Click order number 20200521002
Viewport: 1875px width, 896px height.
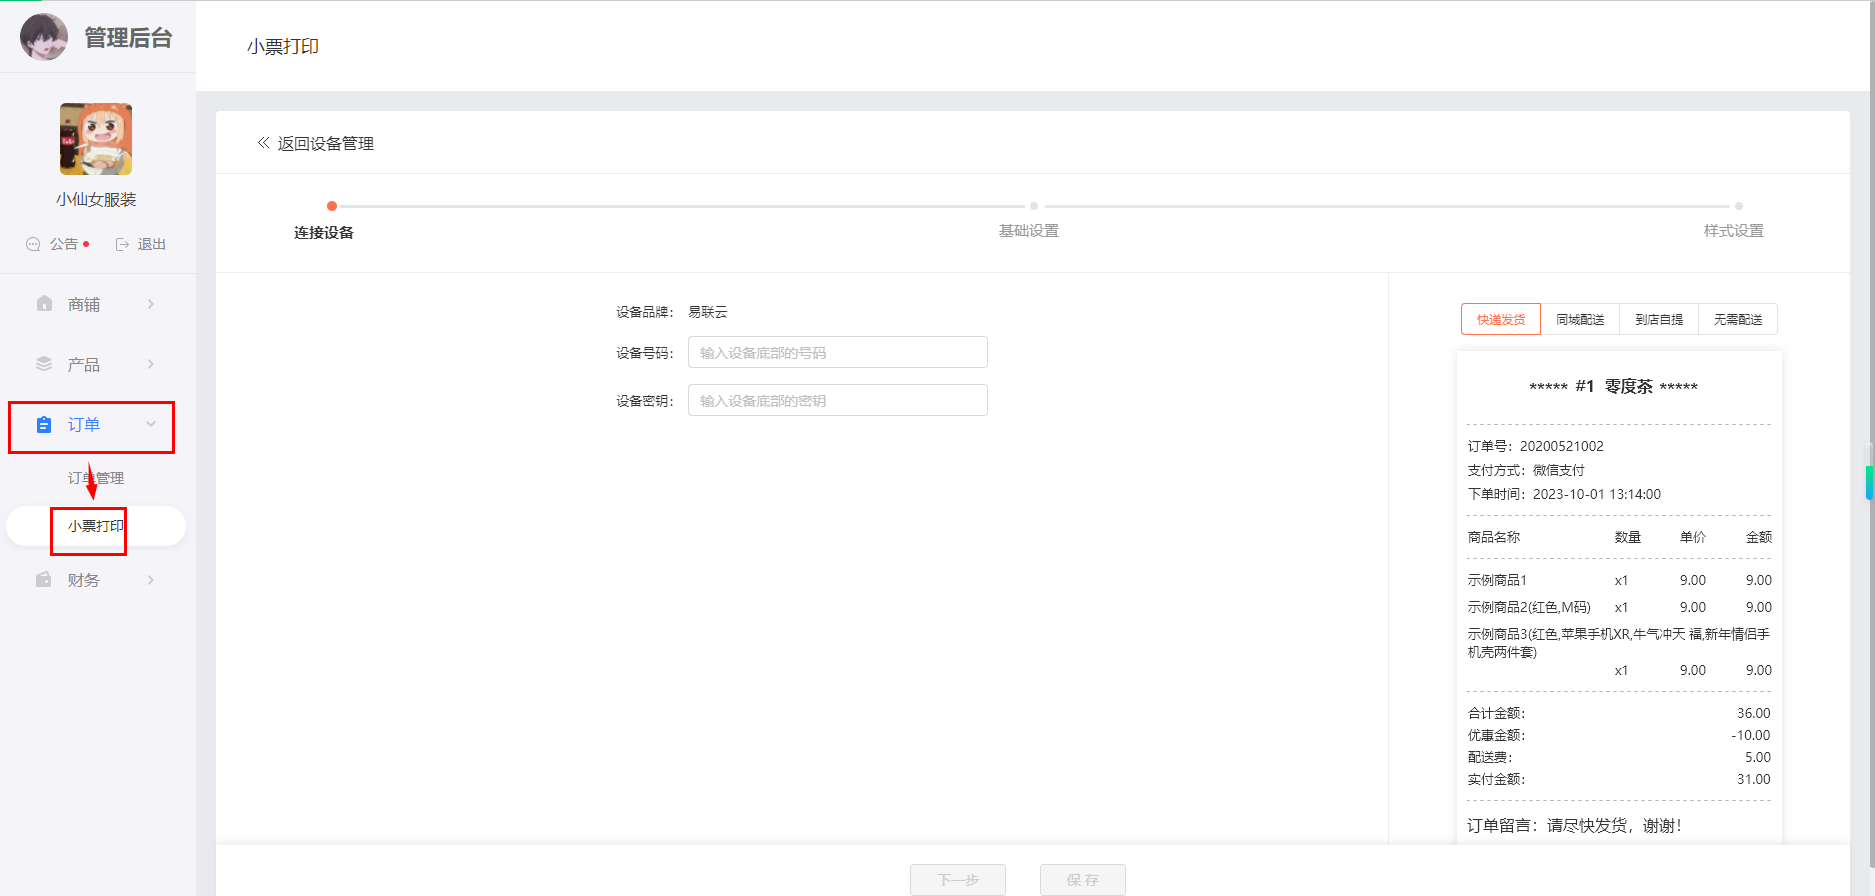coord(1562,446)
